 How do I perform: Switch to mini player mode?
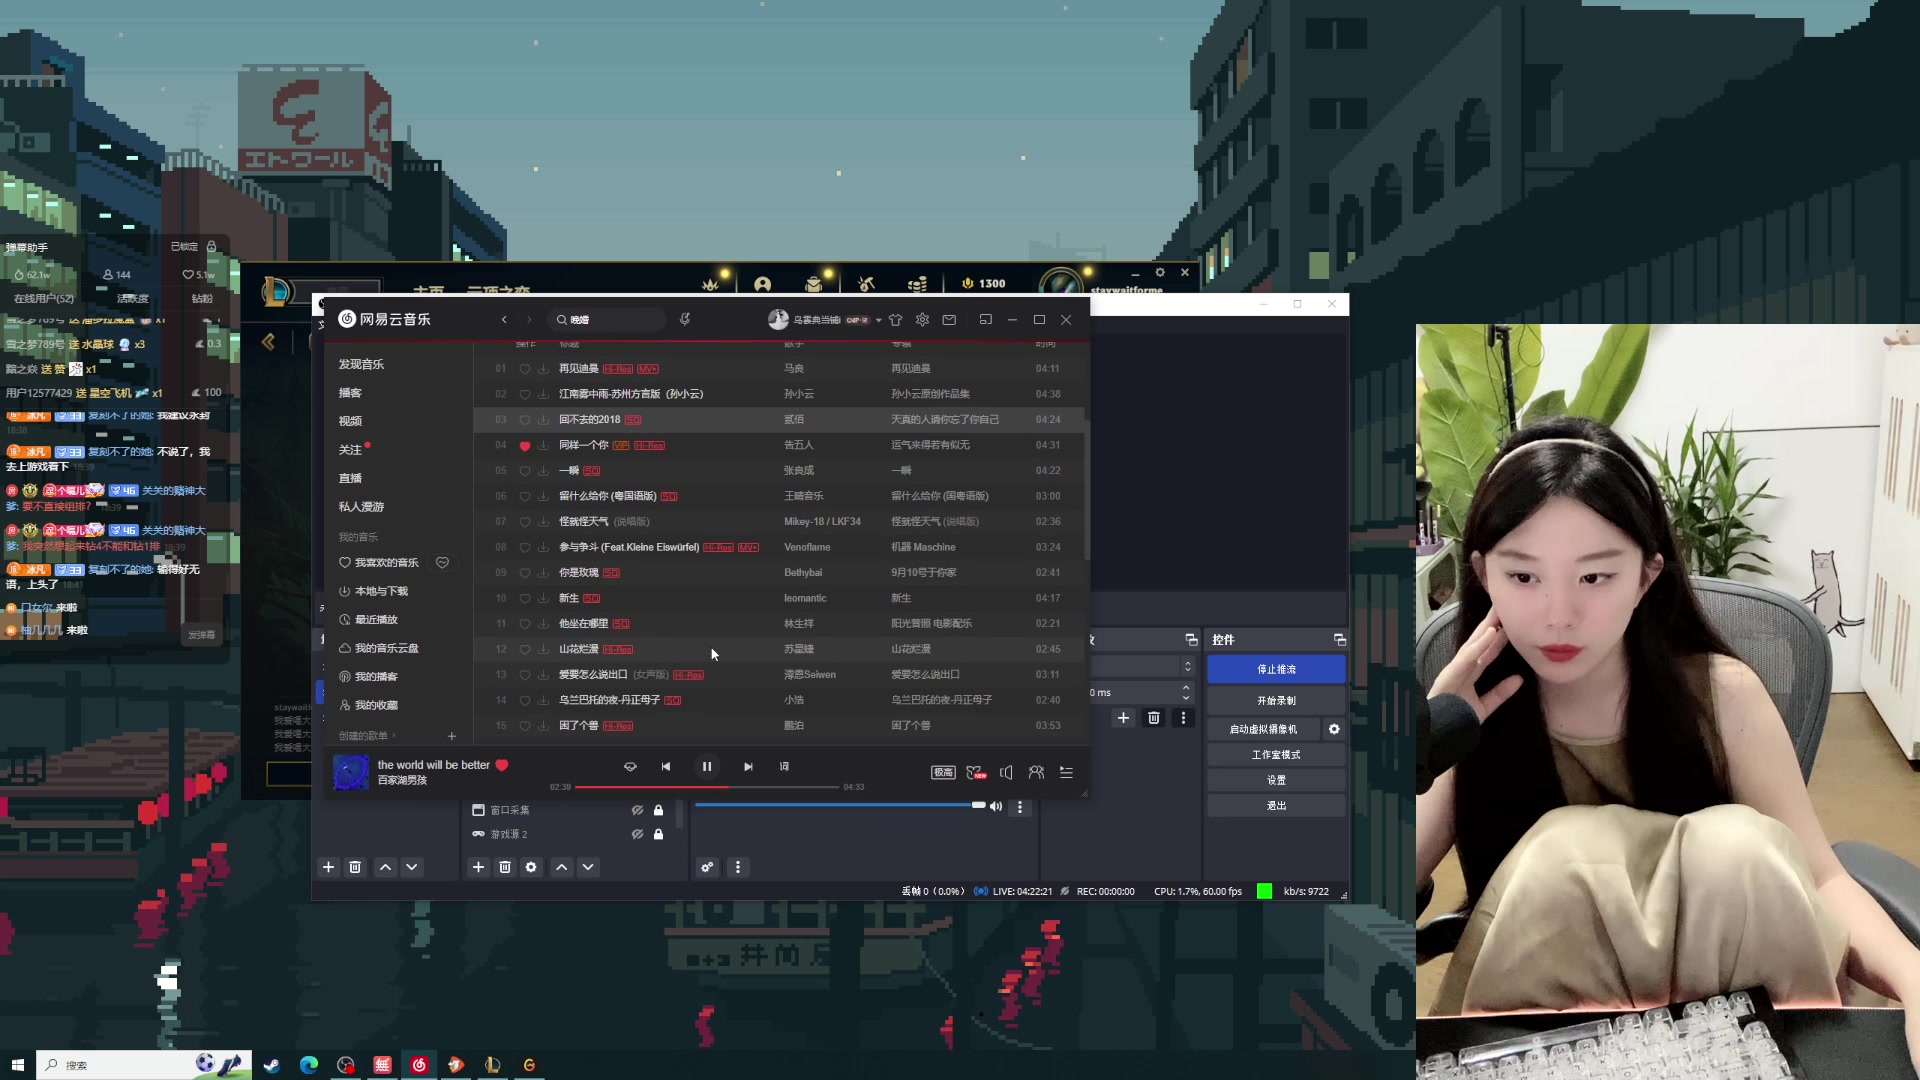(x=985, y=320)
